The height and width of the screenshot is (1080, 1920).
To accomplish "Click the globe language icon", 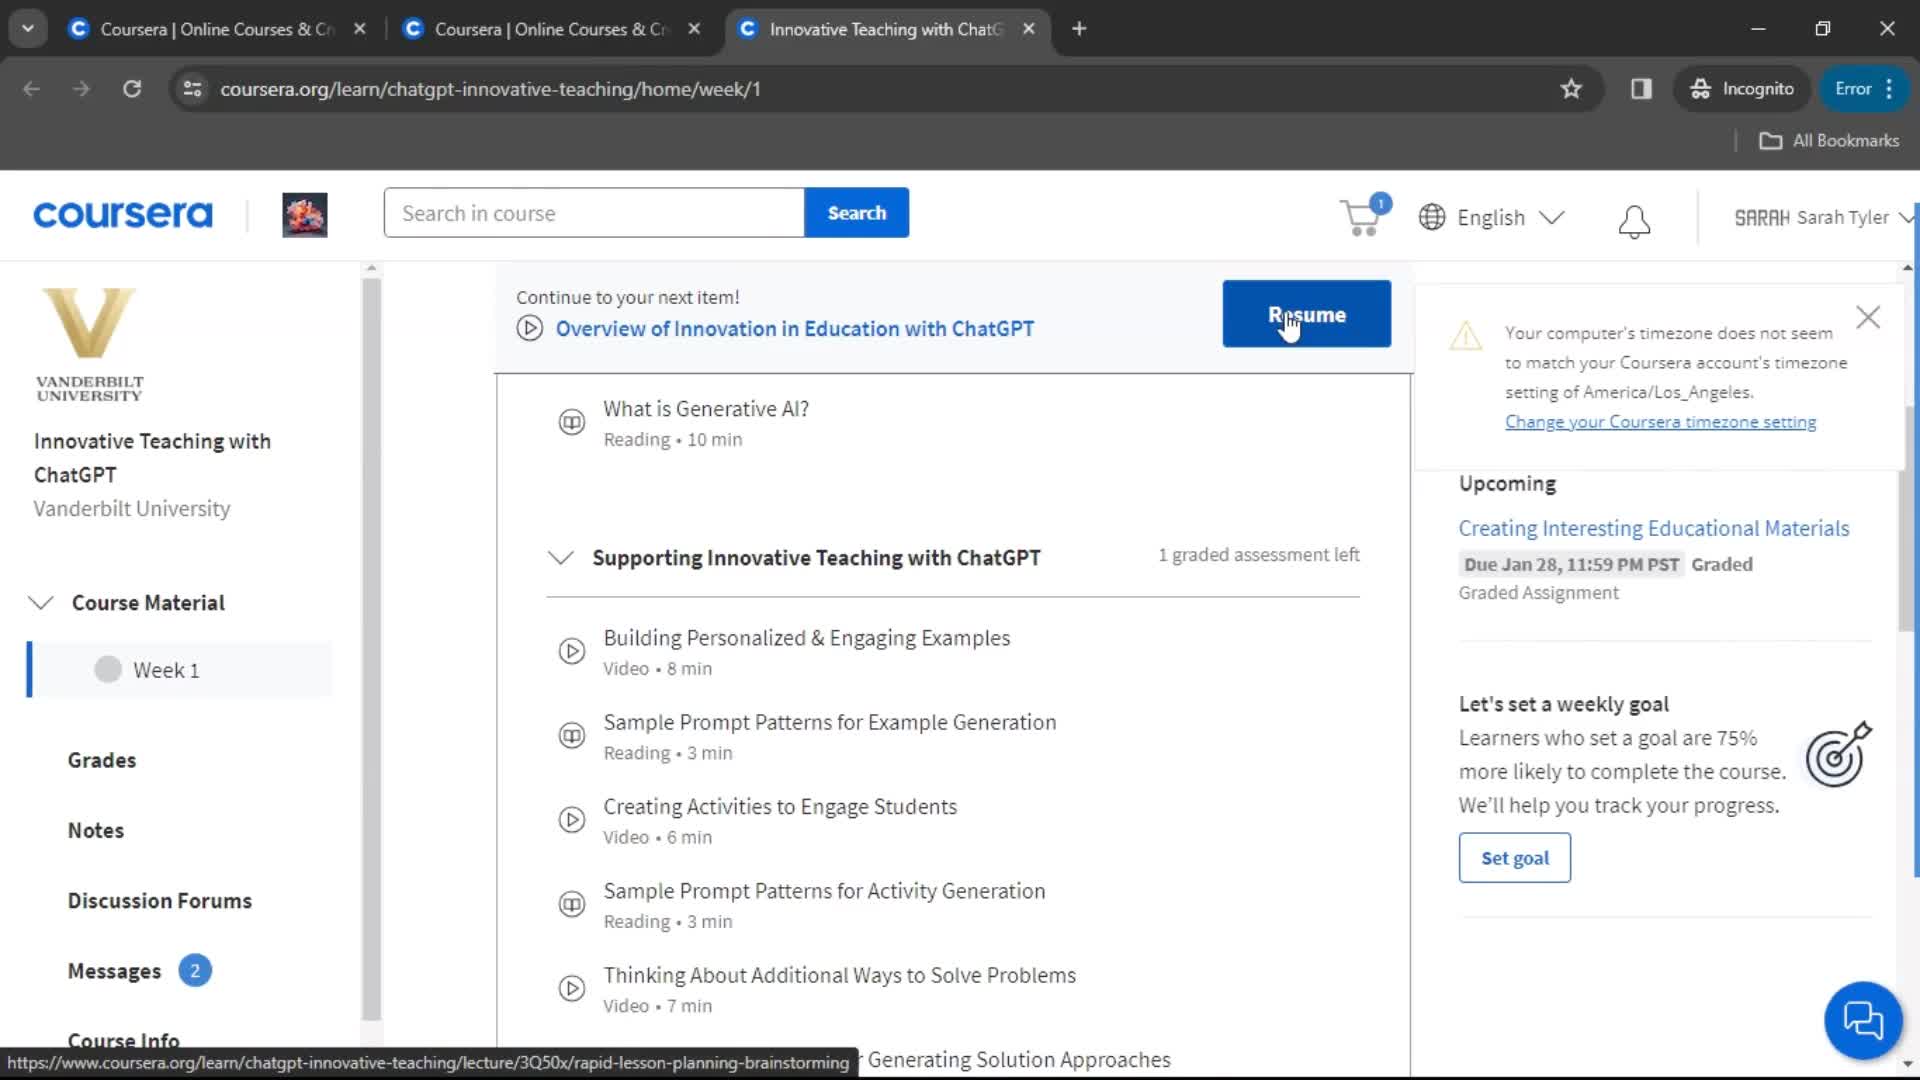I will (1432, 217).
